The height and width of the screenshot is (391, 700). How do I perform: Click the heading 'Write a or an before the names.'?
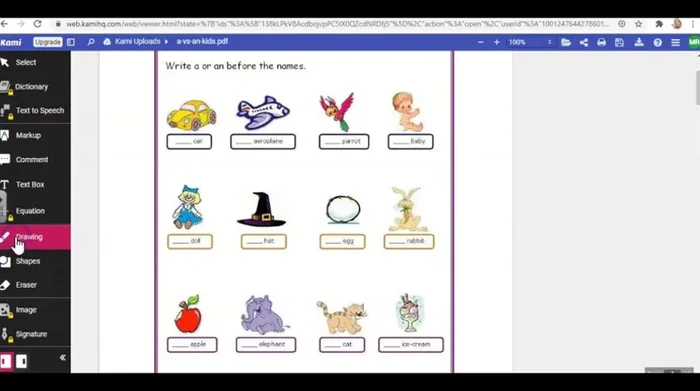(x=236, y=66)
